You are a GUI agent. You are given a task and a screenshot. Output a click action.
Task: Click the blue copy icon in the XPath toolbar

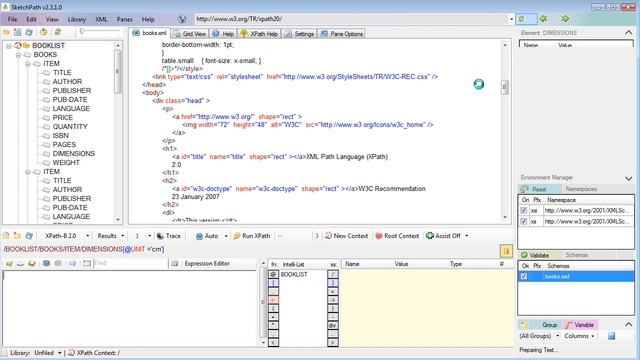(x=29, y=236)
